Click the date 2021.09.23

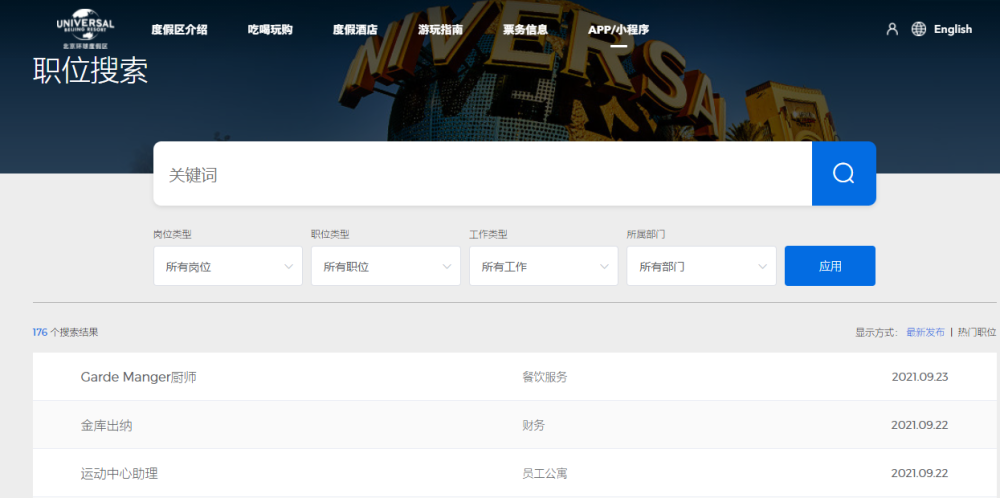point(920,377)
